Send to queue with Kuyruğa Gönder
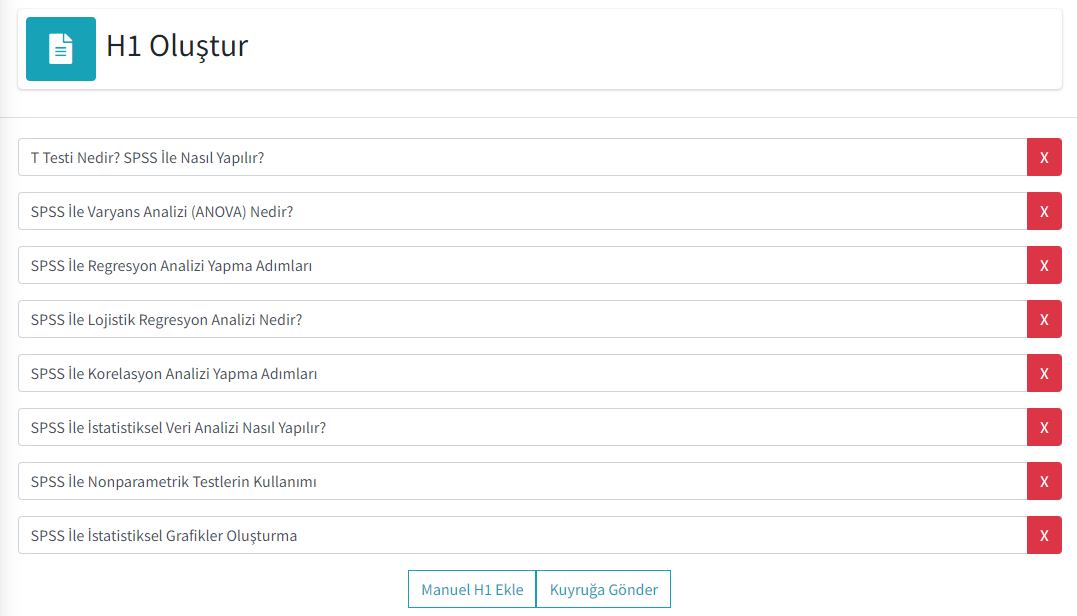1077x616 pixels. click(x=603, y=589)
